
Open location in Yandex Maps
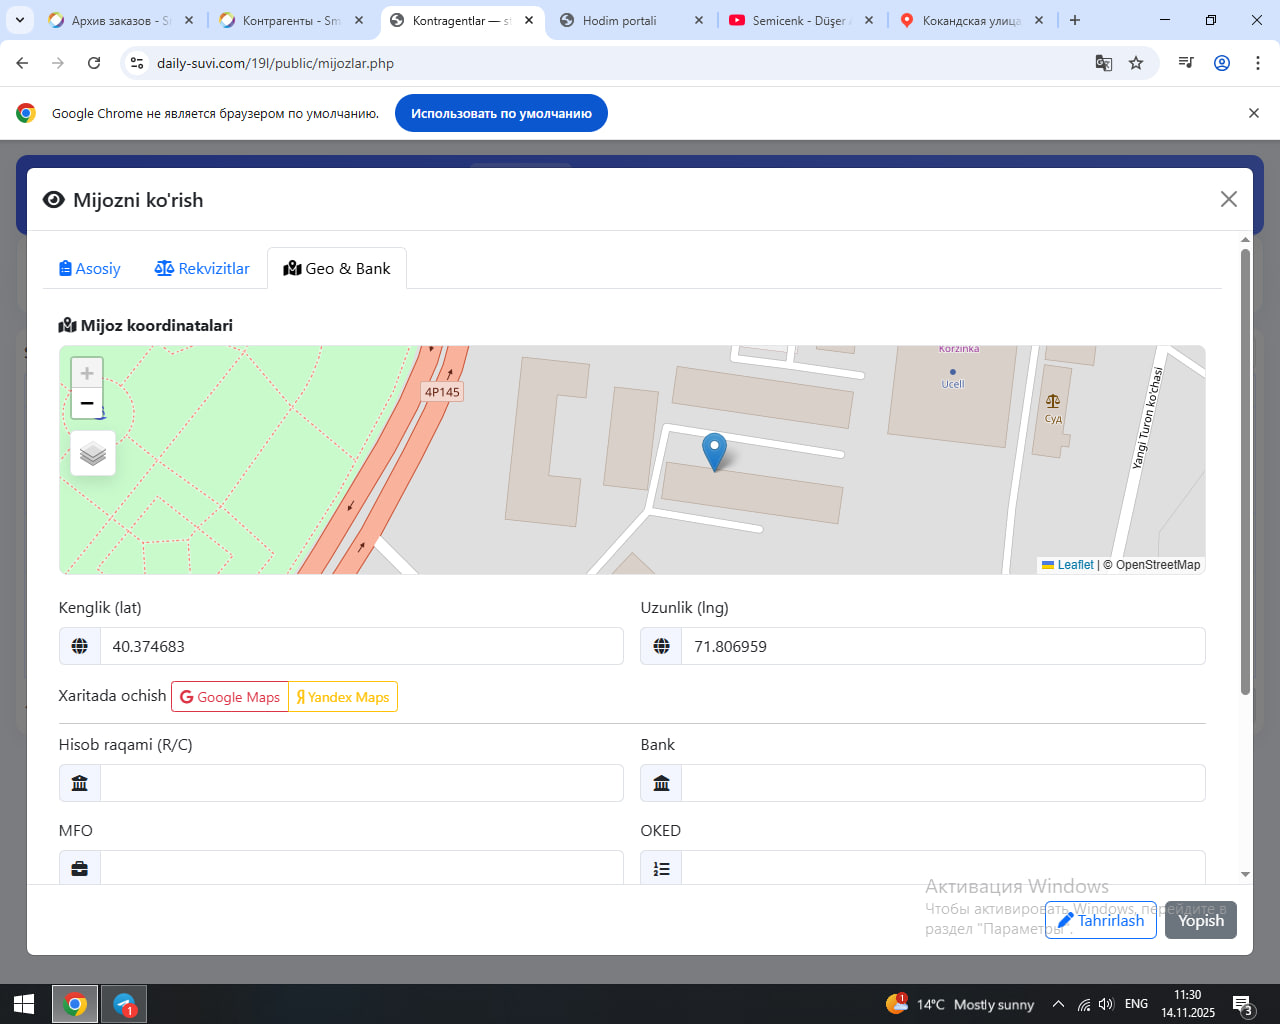tap(343, 697)
